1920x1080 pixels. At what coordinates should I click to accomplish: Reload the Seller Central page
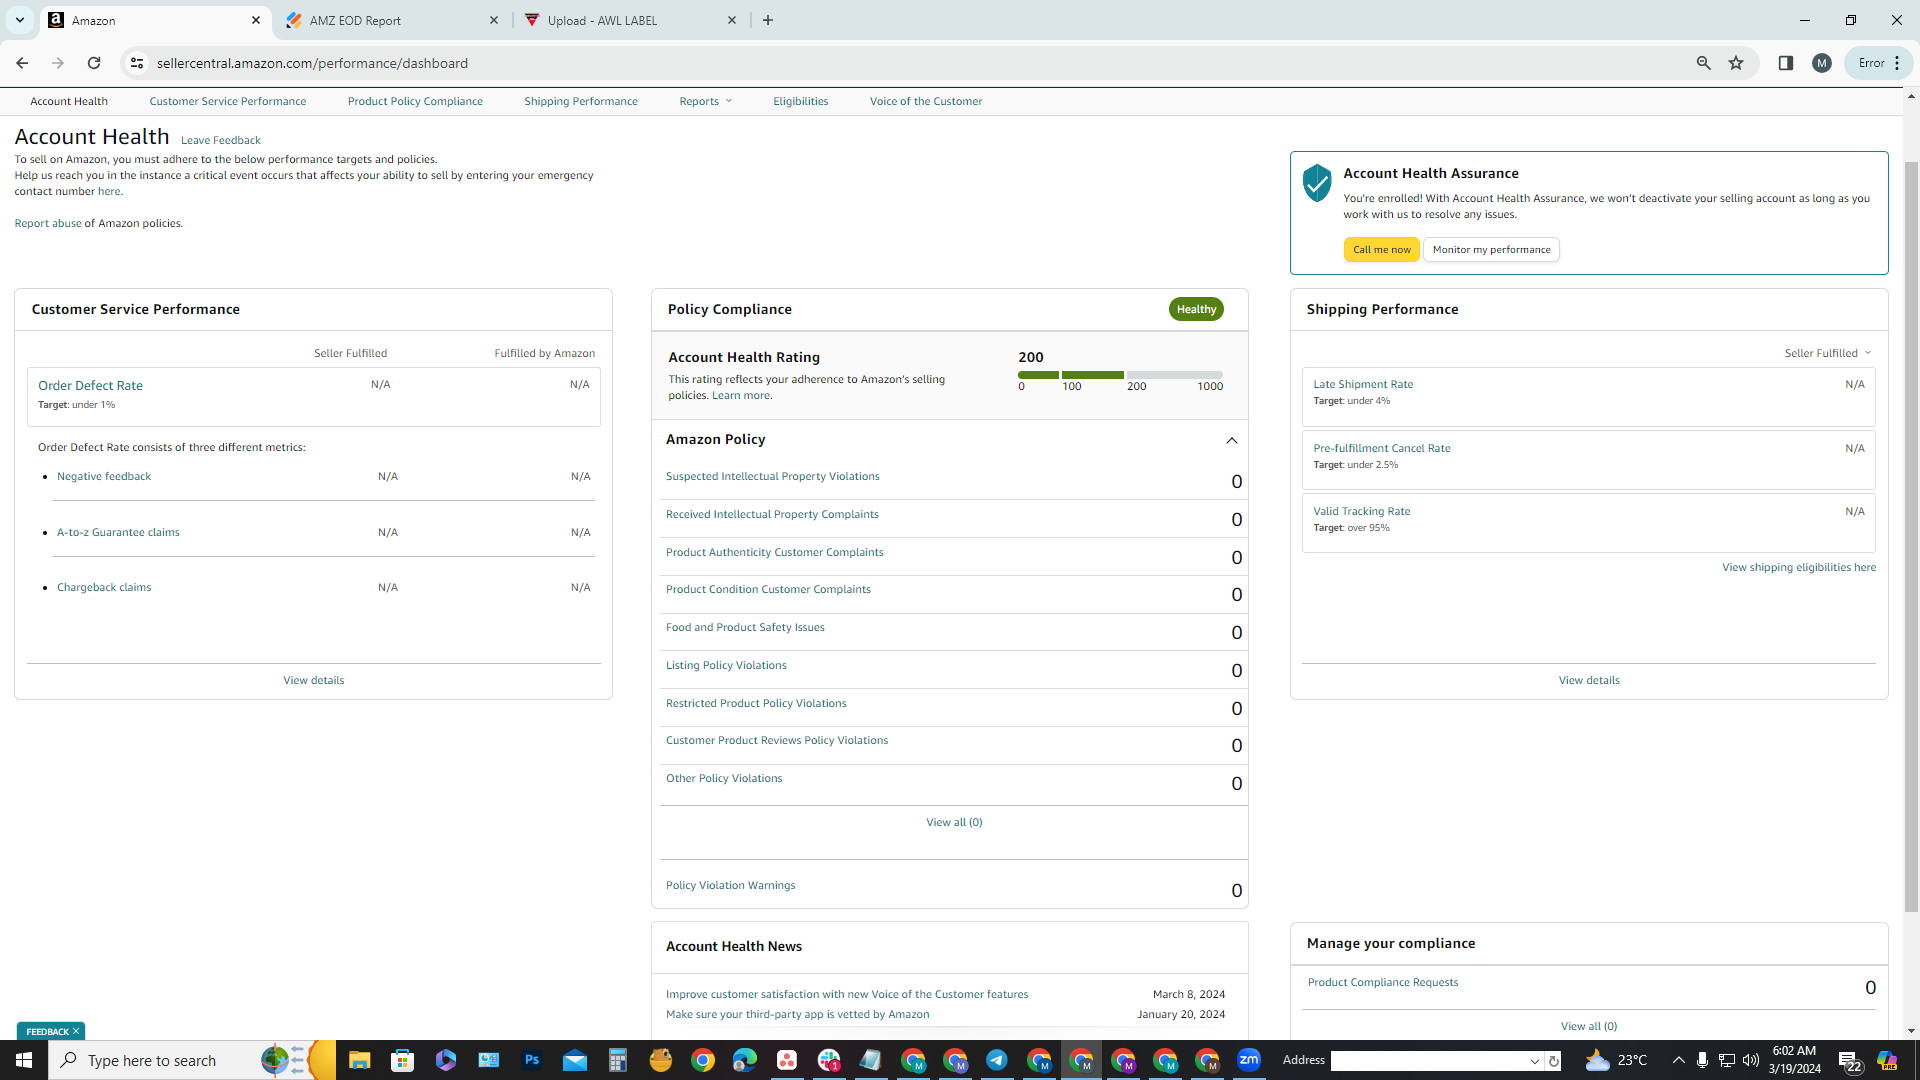pos(94,63)
